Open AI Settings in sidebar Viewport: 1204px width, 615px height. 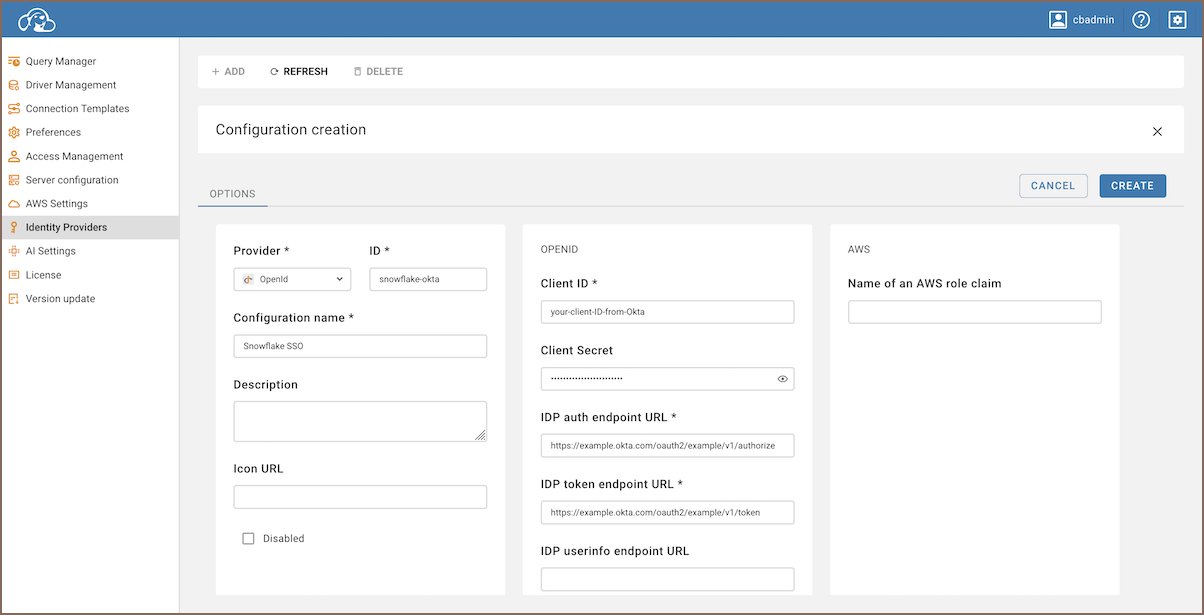(x=50, y=251)
